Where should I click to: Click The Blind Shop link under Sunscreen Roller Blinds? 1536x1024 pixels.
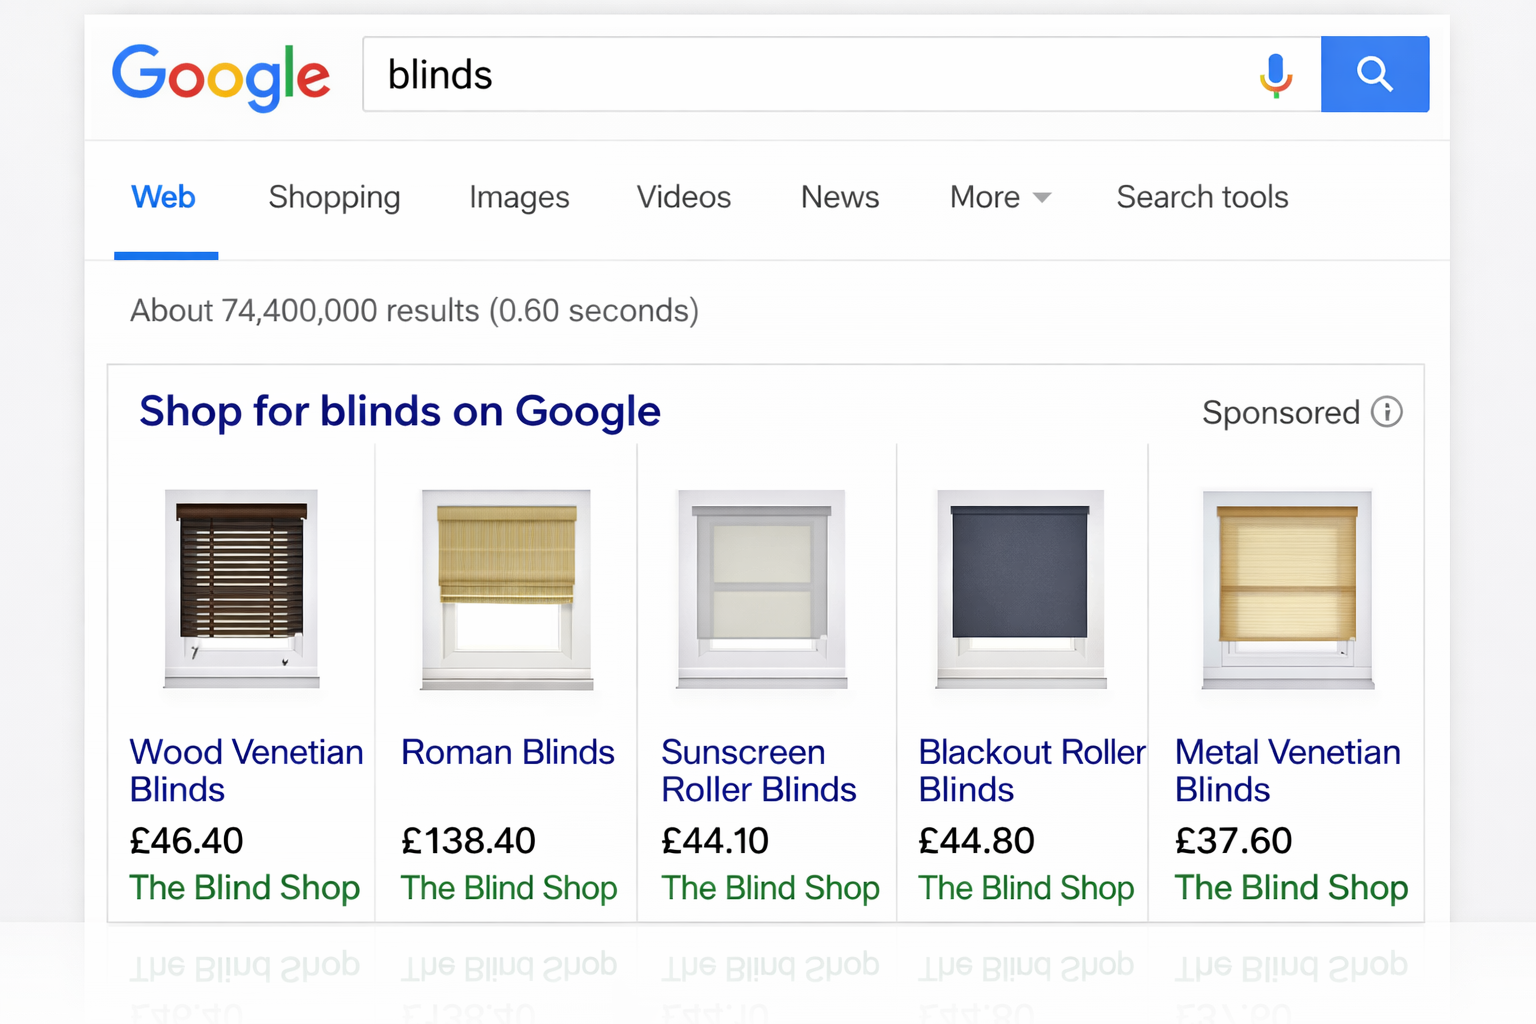[x=770, y=888]
